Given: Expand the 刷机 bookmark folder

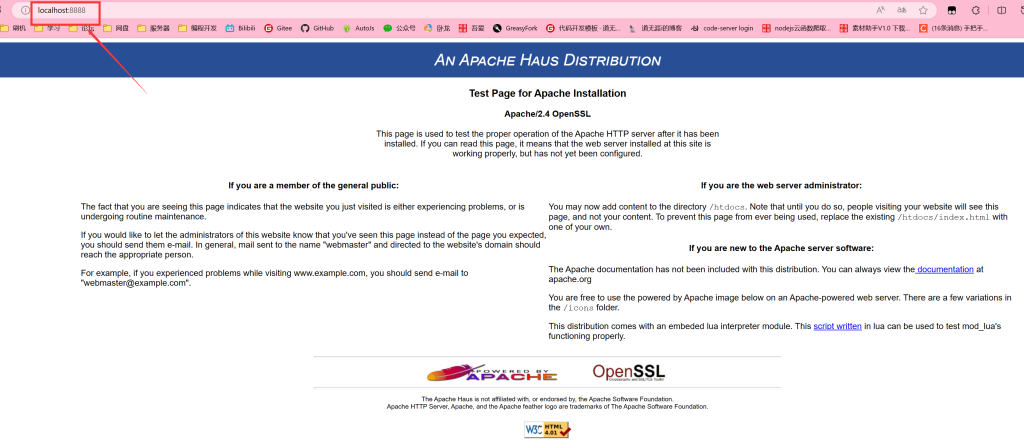Looking at the screenshot, I should (13, 29).
